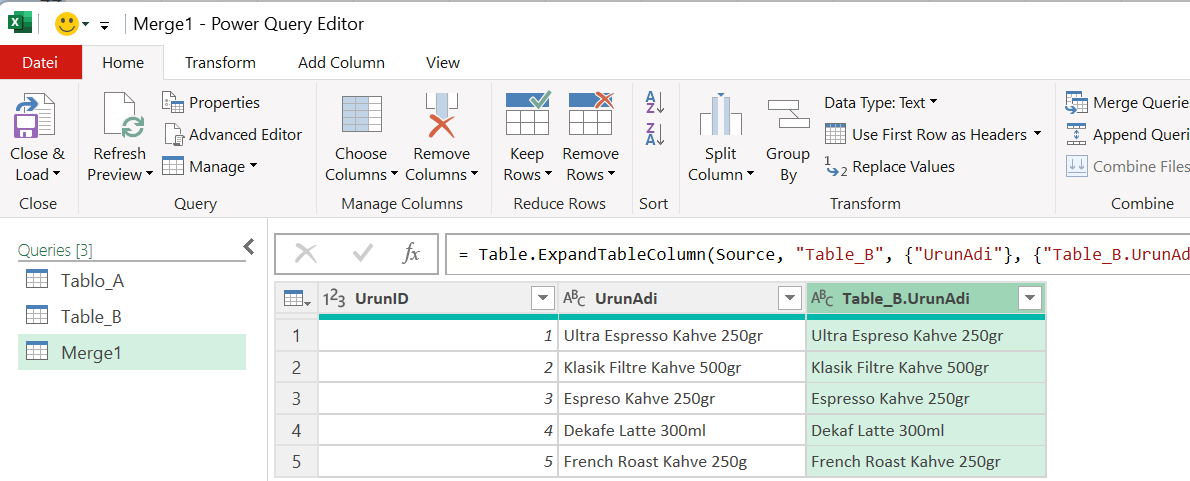Click the Remove Columns icon
Image resolution: width=1190 pixels, height=481 pixels.
[x=441, y=116]
